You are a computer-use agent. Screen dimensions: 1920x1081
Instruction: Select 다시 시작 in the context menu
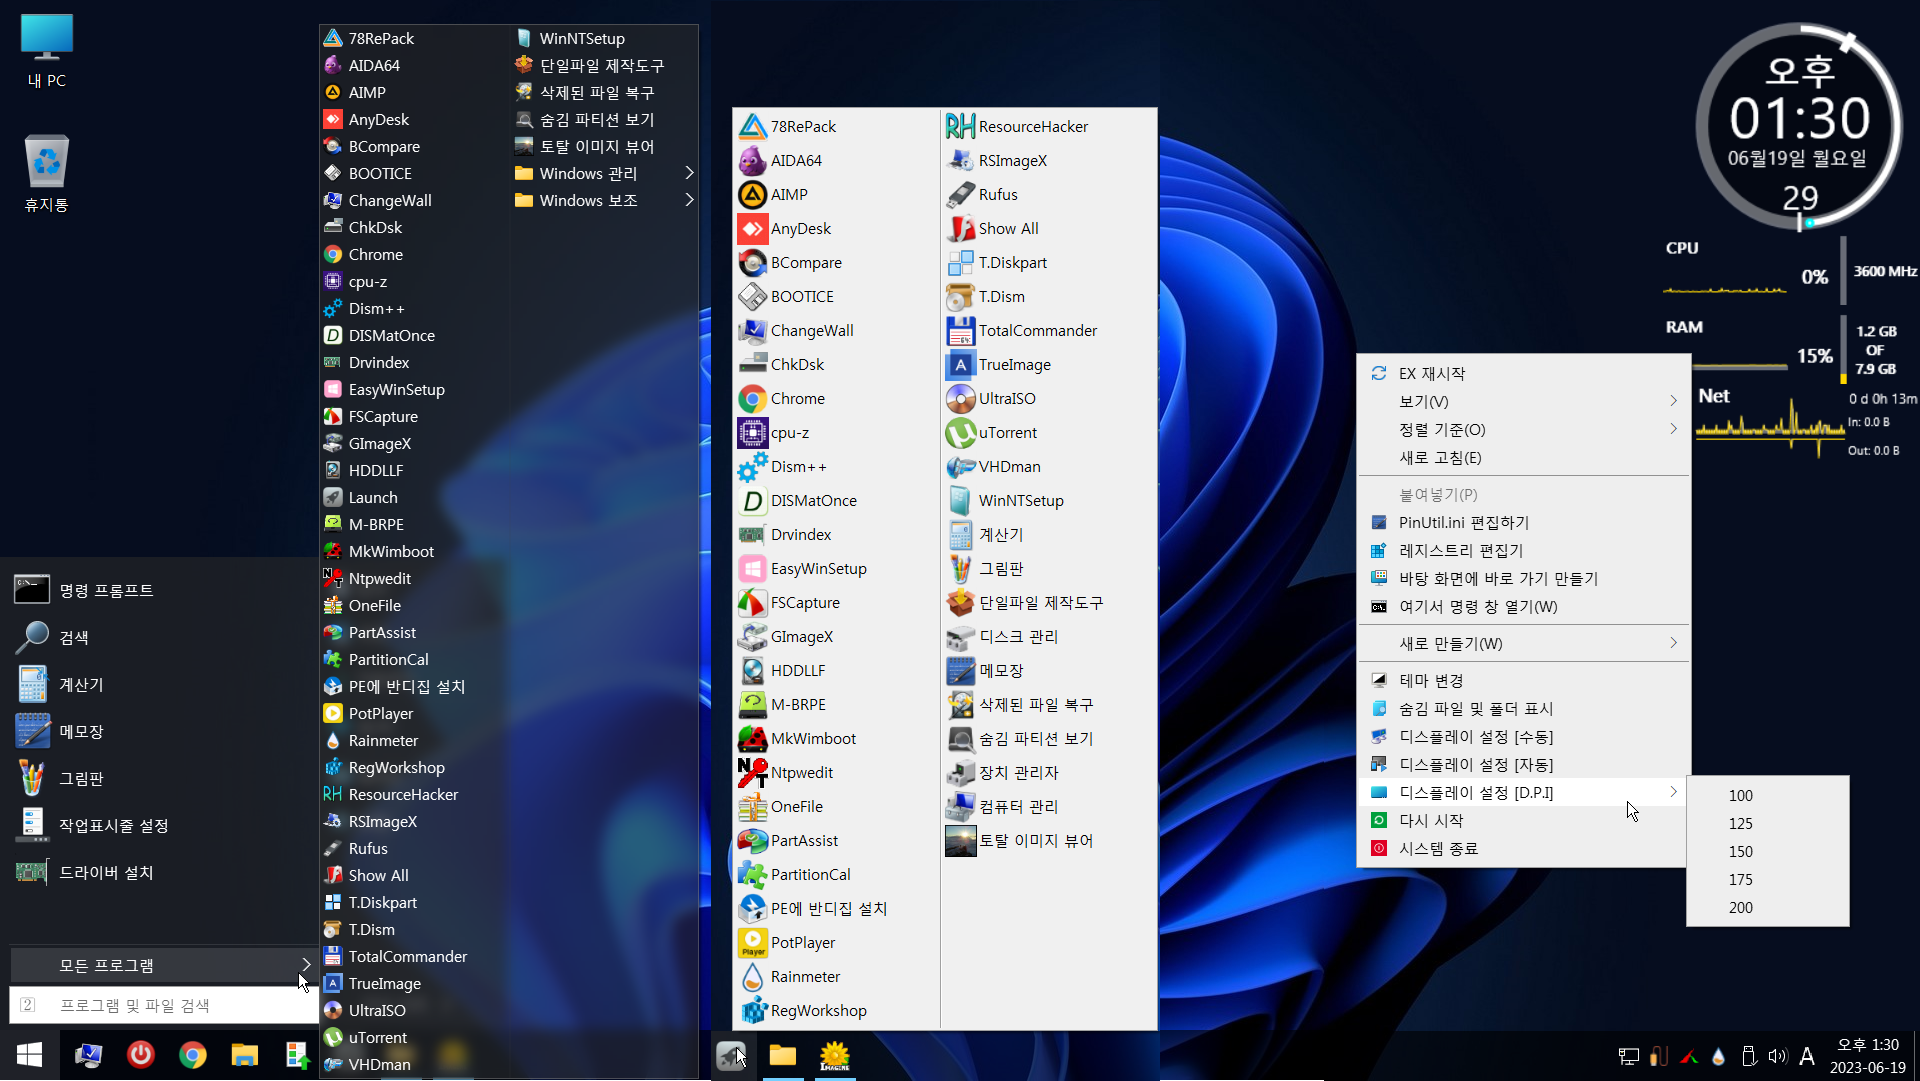tap(1524, 820)
